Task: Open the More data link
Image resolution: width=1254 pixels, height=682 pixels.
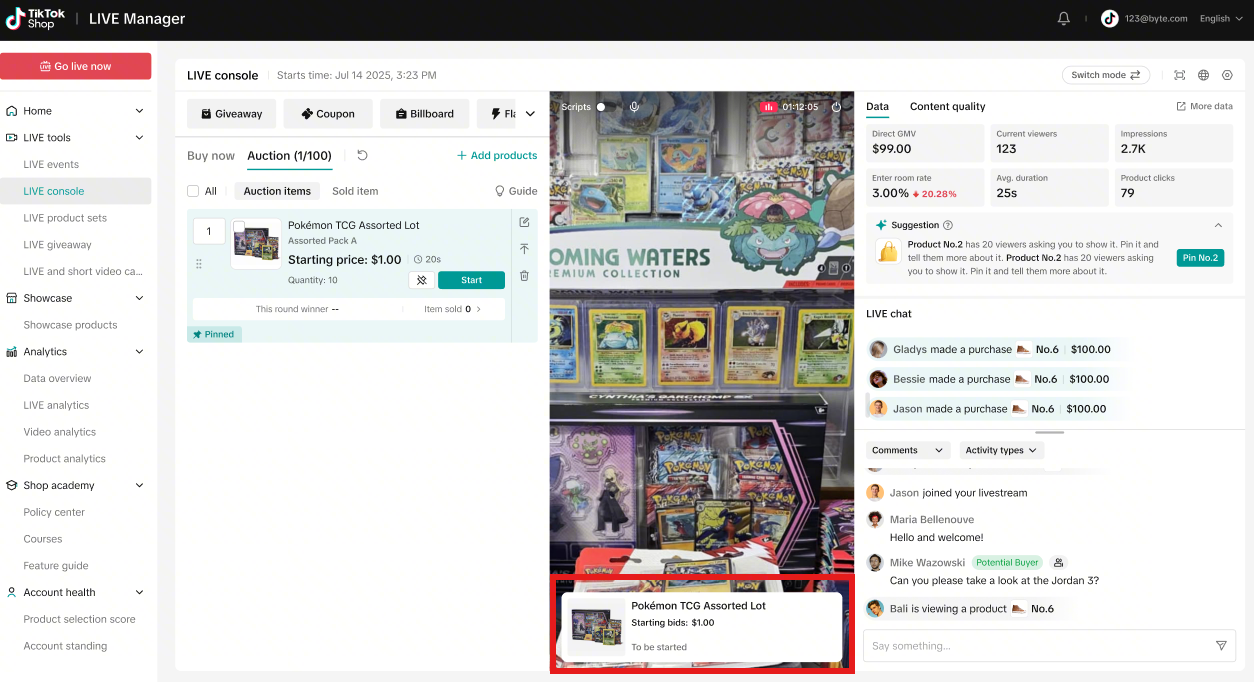Action: pyautogui.click(x=1205, y=106)
